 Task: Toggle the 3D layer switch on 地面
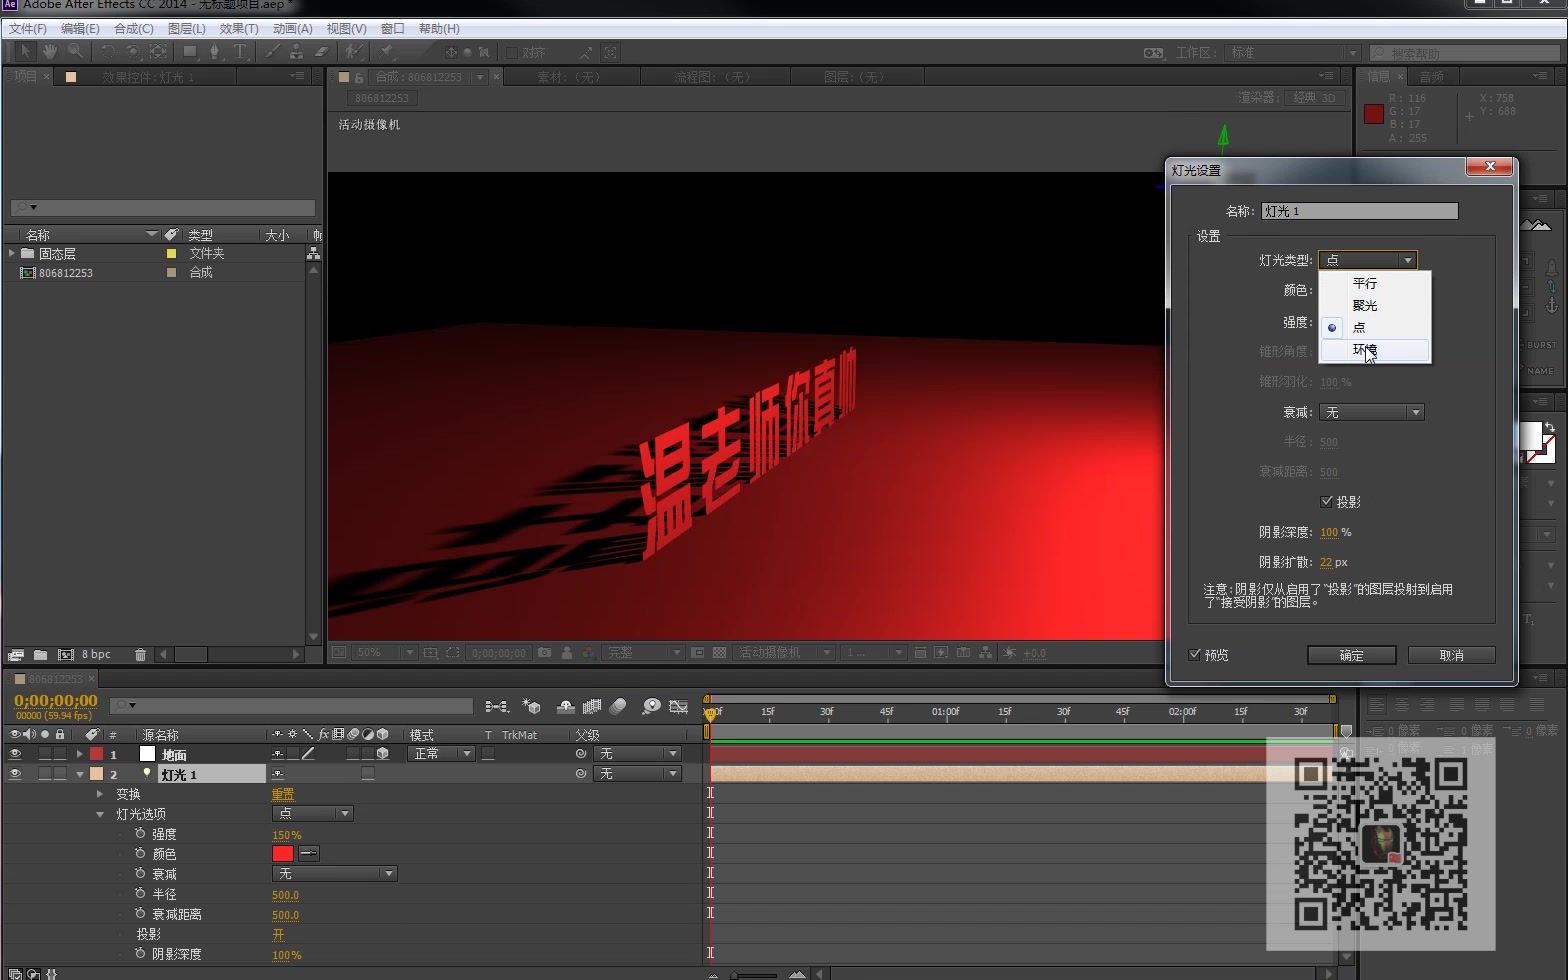(383, 754)
